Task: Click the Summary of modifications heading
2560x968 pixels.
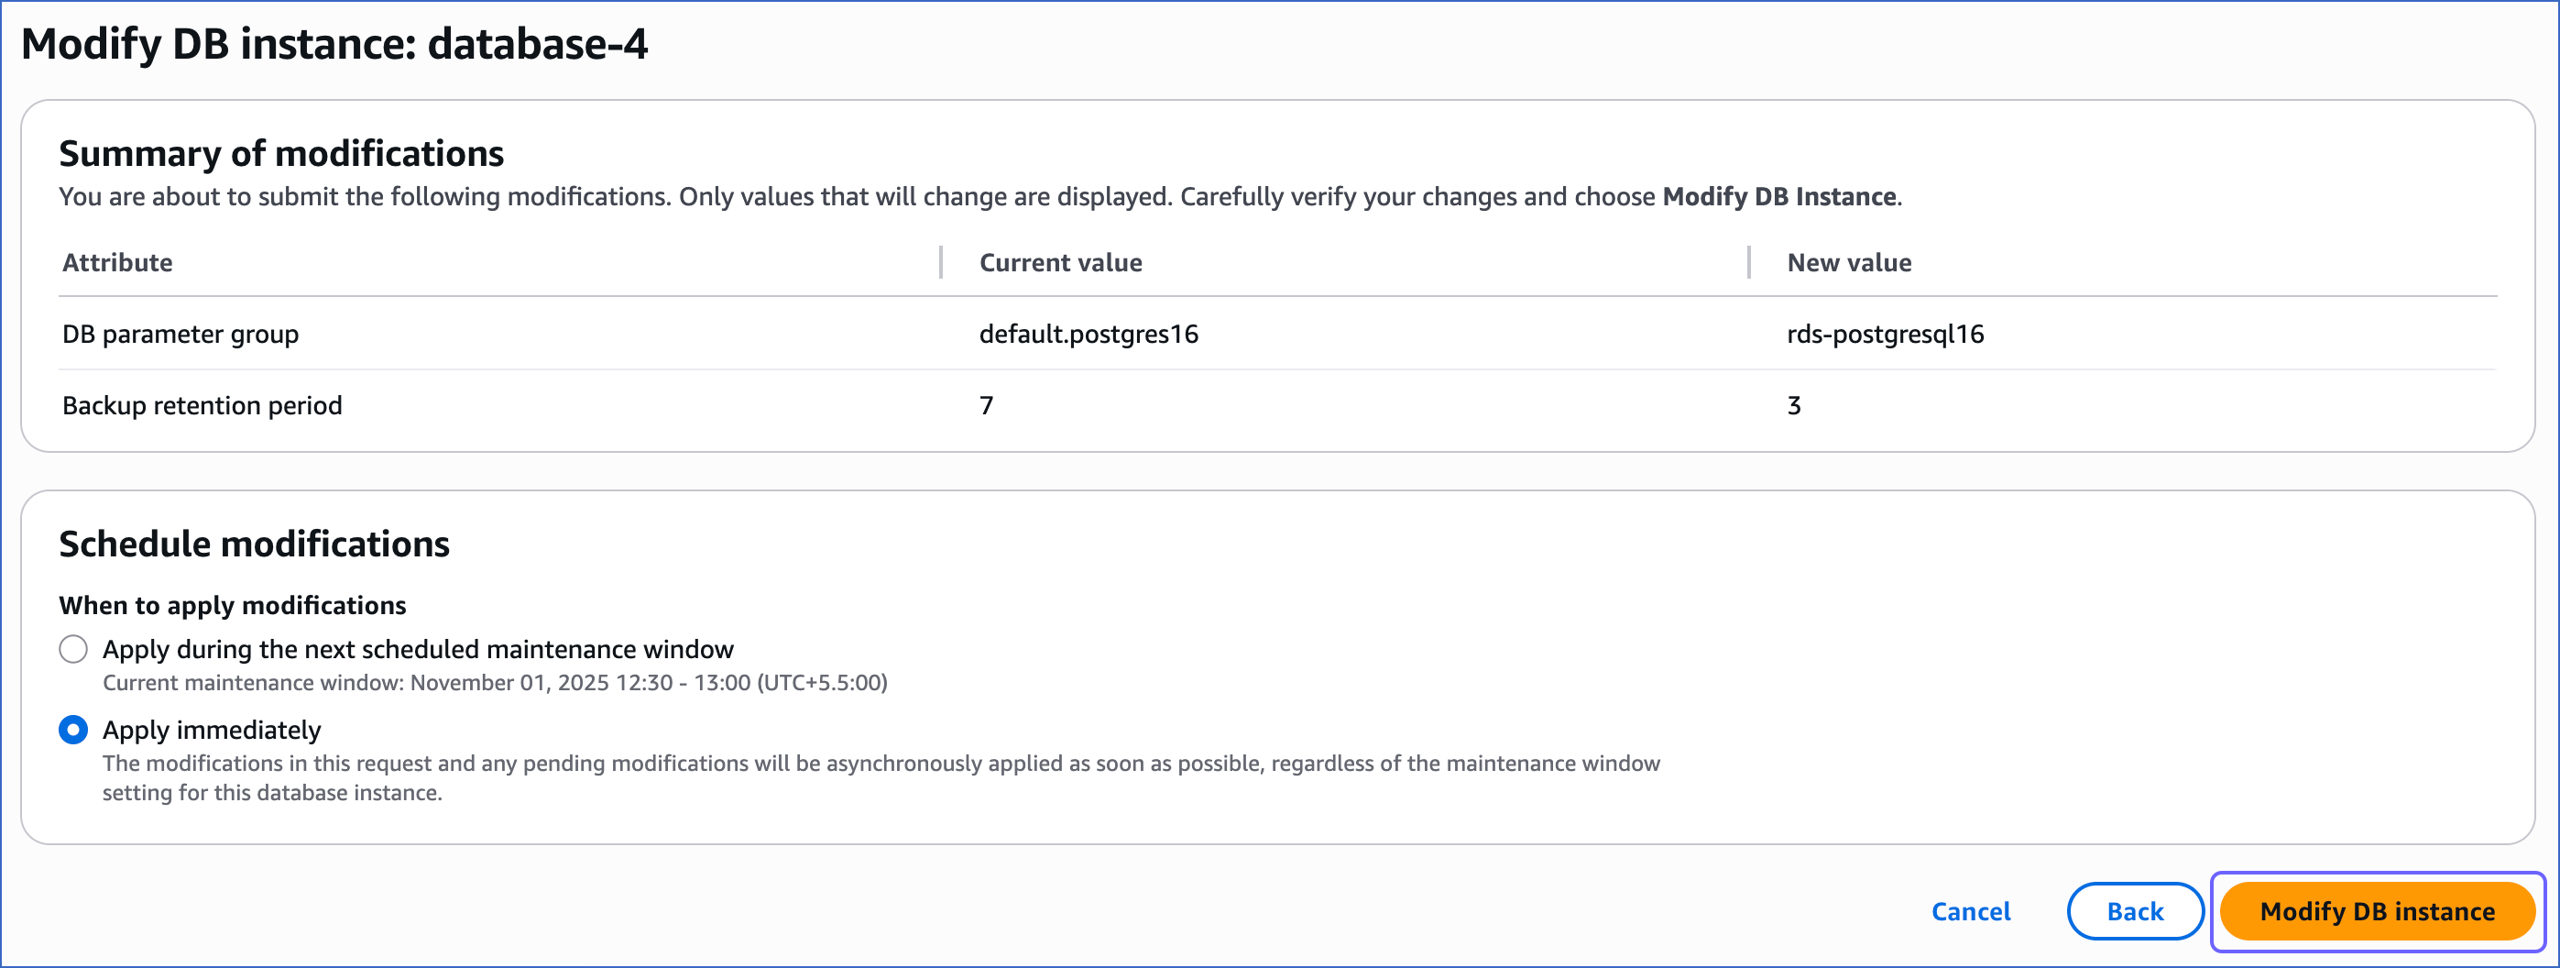Action: [x=281, y=153]
